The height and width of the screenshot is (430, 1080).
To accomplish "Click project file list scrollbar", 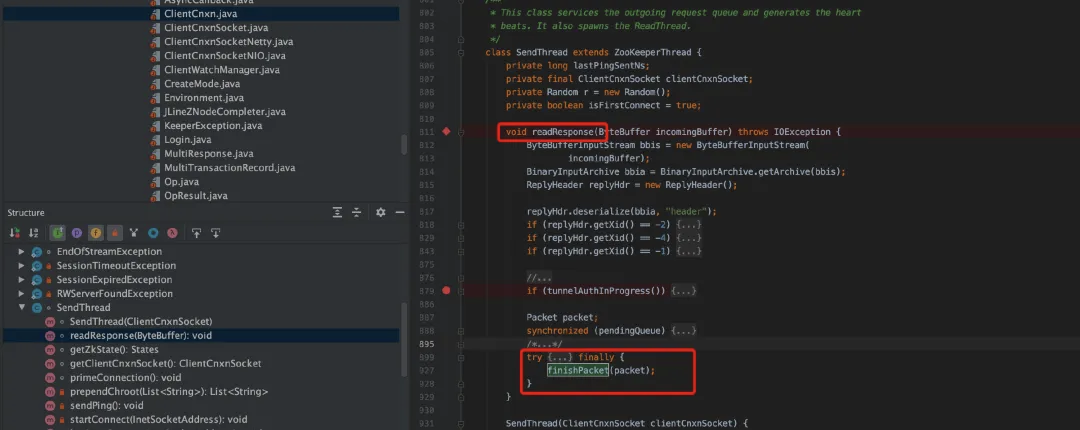I will coord(404,144).
